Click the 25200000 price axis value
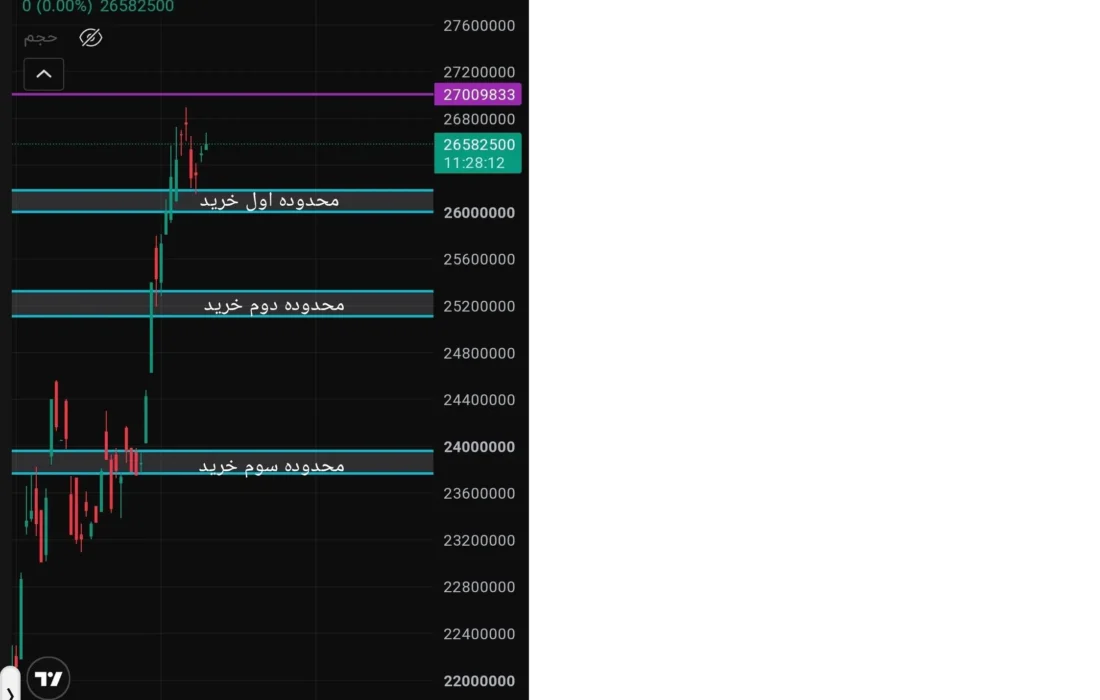1100x700 pixels. tap(479, 307)
